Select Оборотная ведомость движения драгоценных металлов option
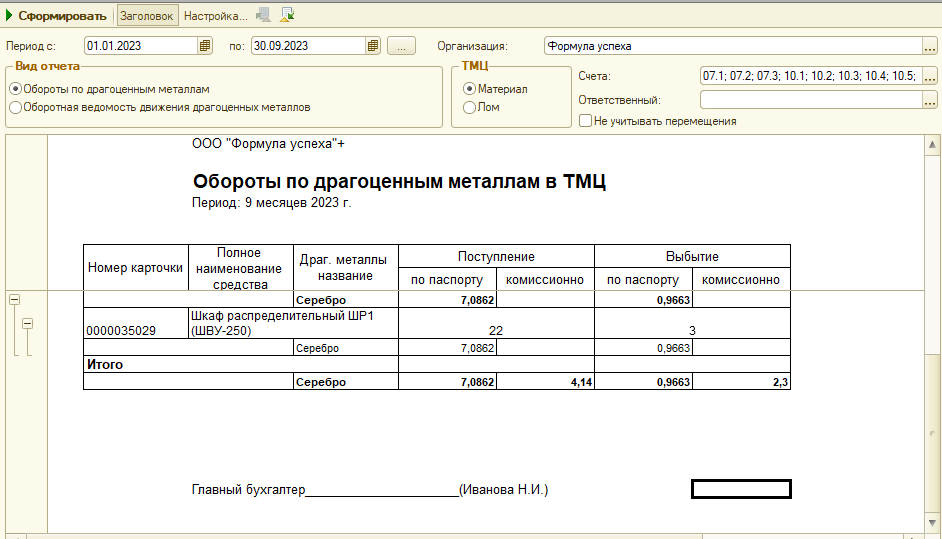 point(15,107)
